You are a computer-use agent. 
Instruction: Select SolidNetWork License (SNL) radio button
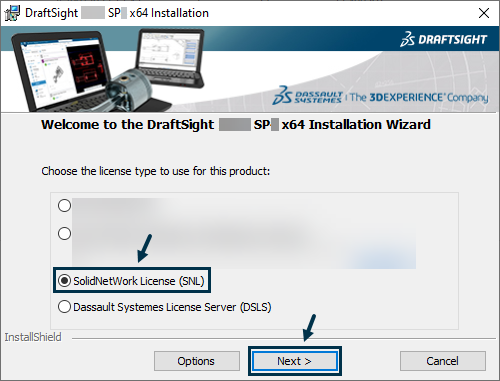coord(64,281)
